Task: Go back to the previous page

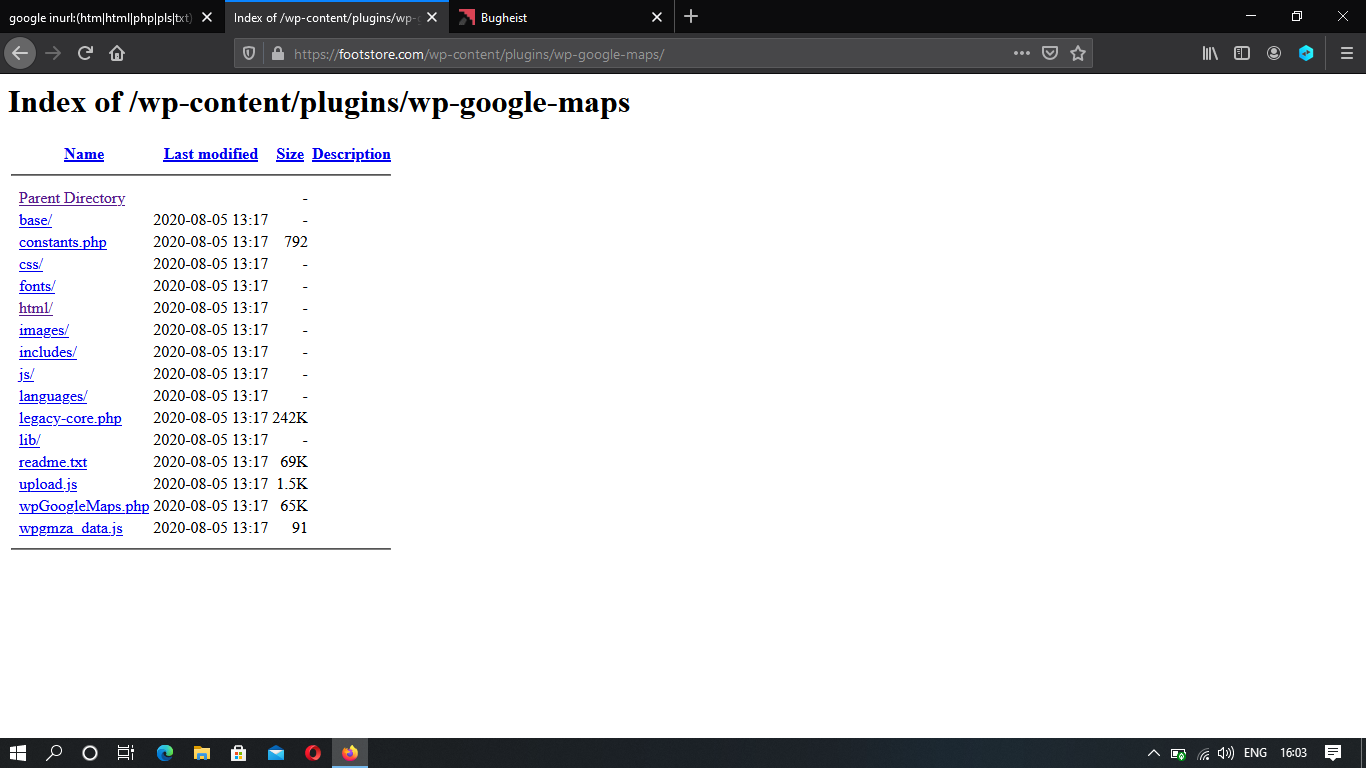Action: (20, 53)
